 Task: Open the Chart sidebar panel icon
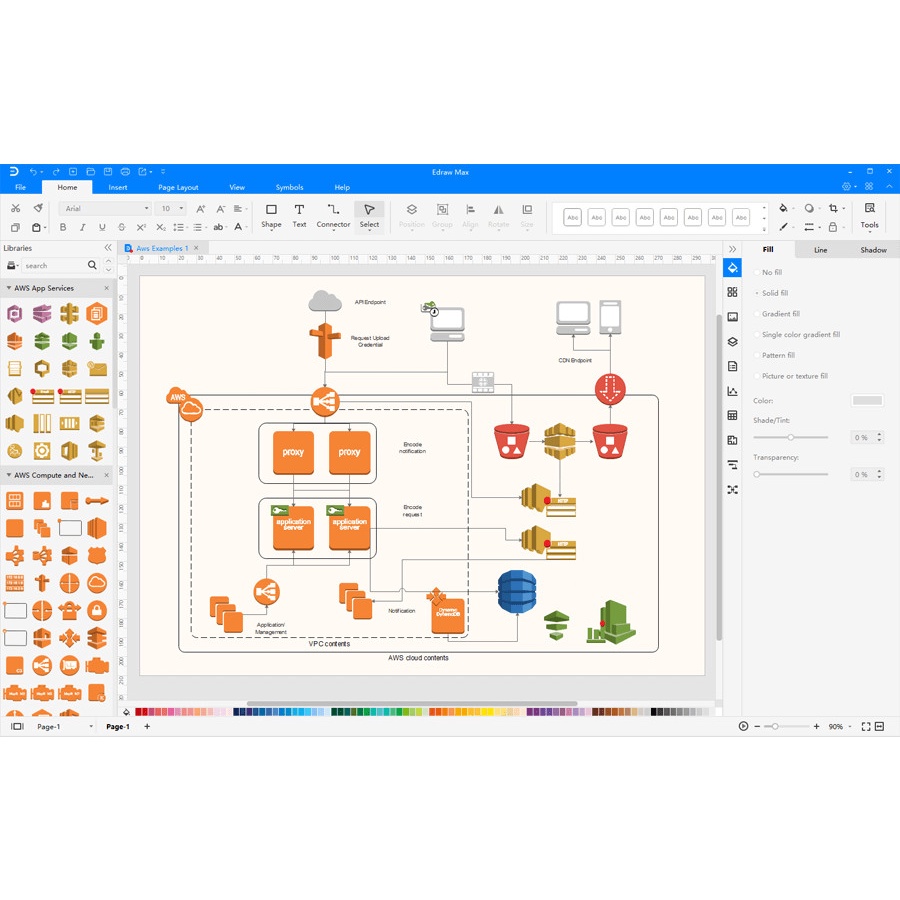[732, 391]
